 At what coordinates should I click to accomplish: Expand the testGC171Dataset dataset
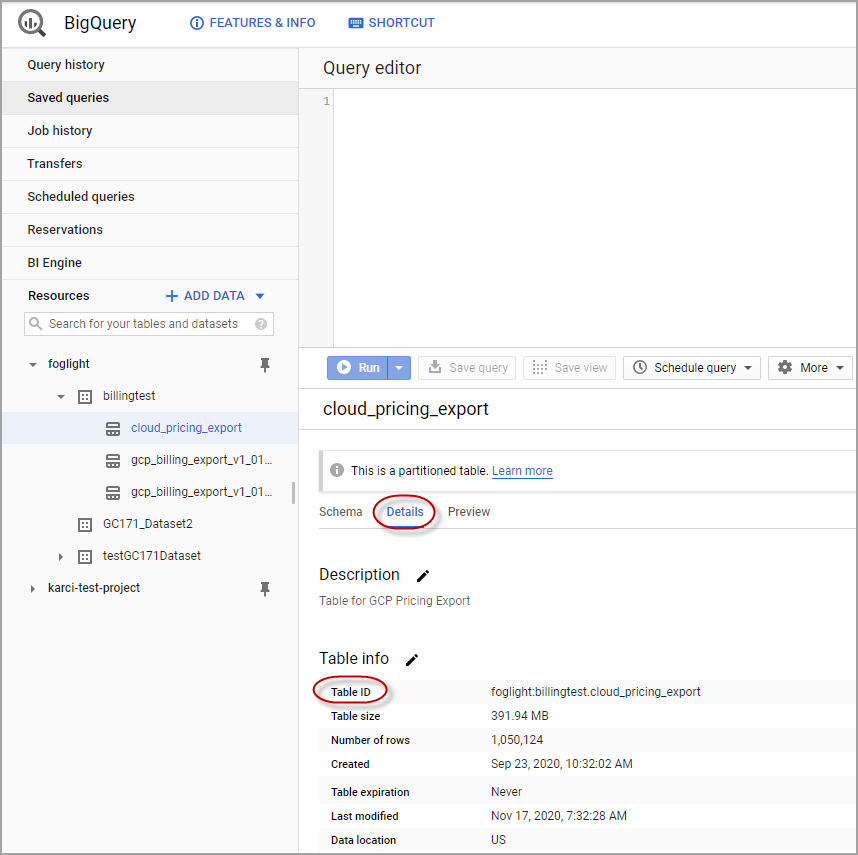click(x=61, y=556)
